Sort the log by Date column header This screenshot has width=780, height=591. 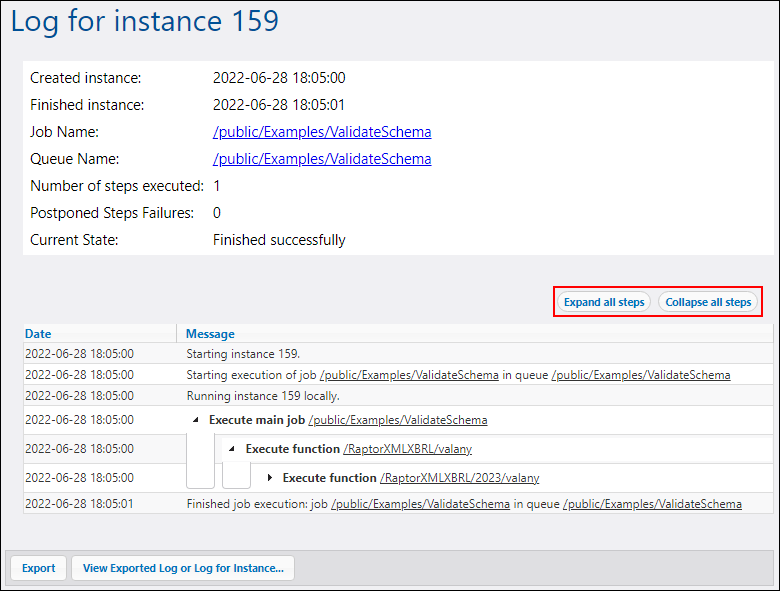coord(38,334)
